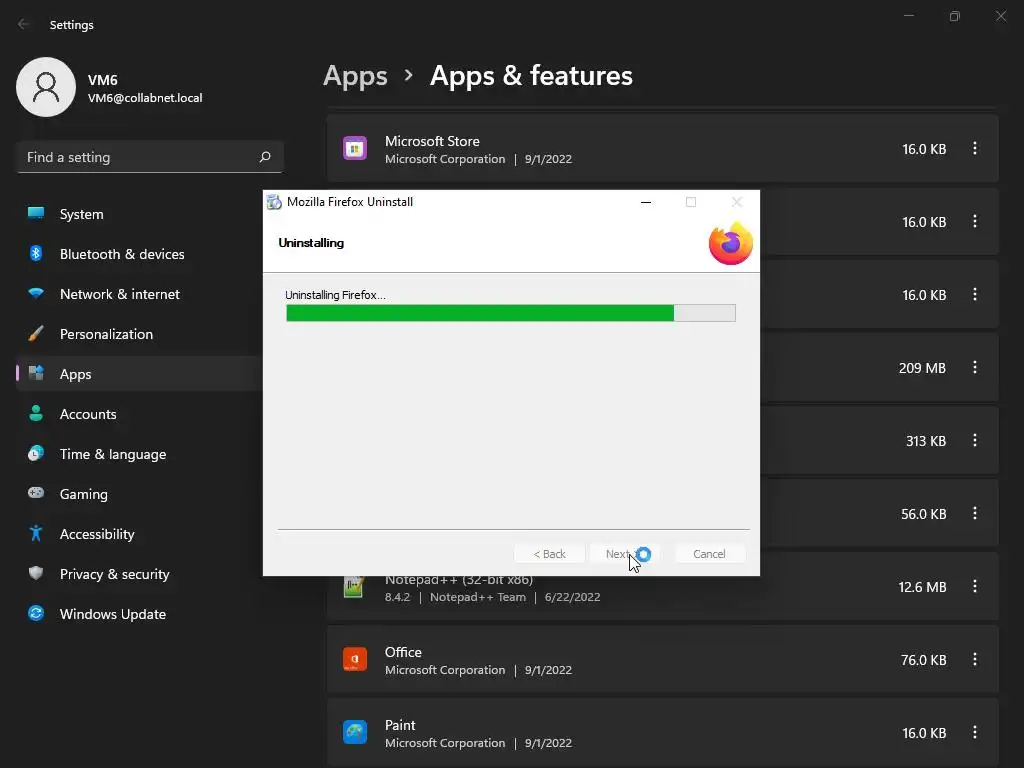The width and height of the screenshot is (1024, 768).
Task: Click the uninstall progress bar
Action: pos(510,313)
